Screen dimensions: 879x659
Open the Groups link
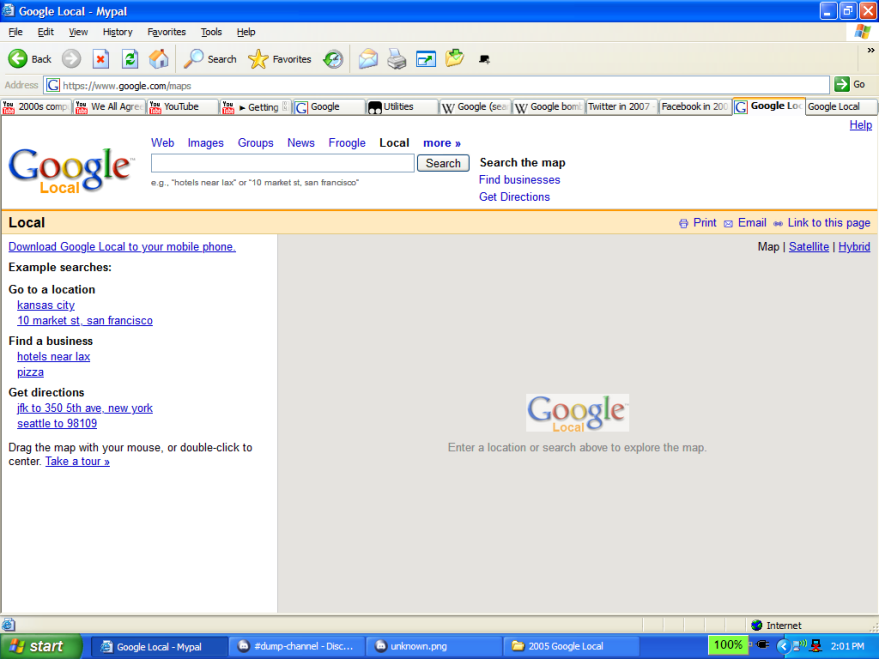(255, 143)
